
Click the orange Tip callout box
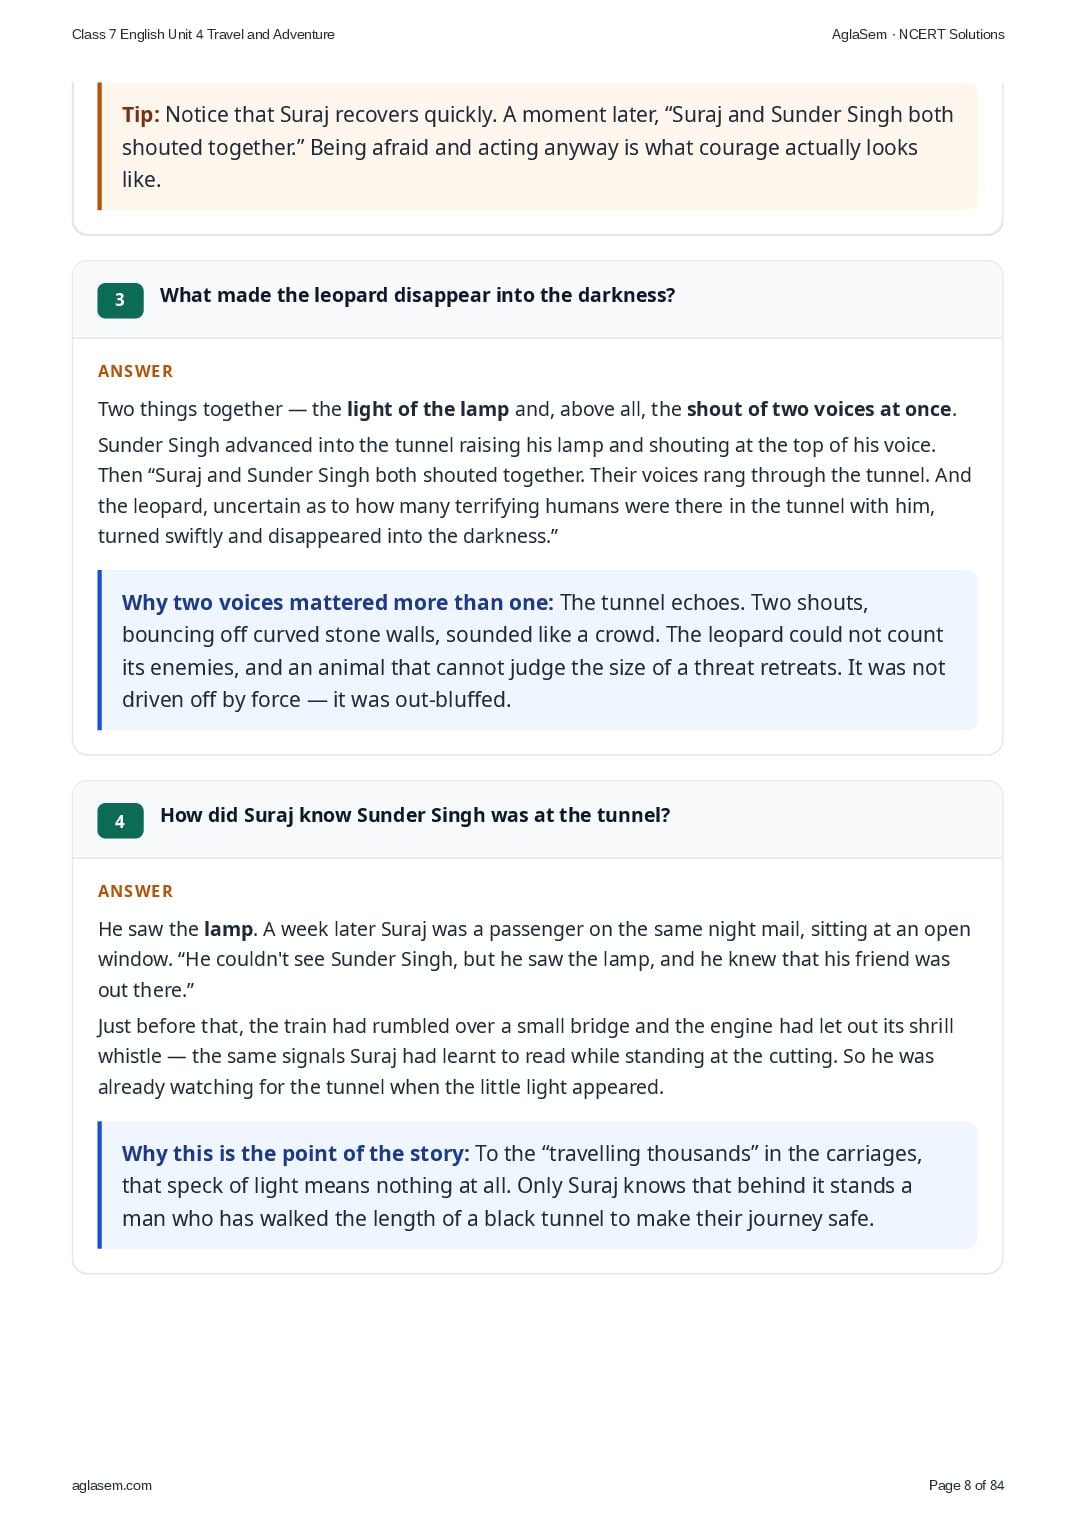coord(537,146)
